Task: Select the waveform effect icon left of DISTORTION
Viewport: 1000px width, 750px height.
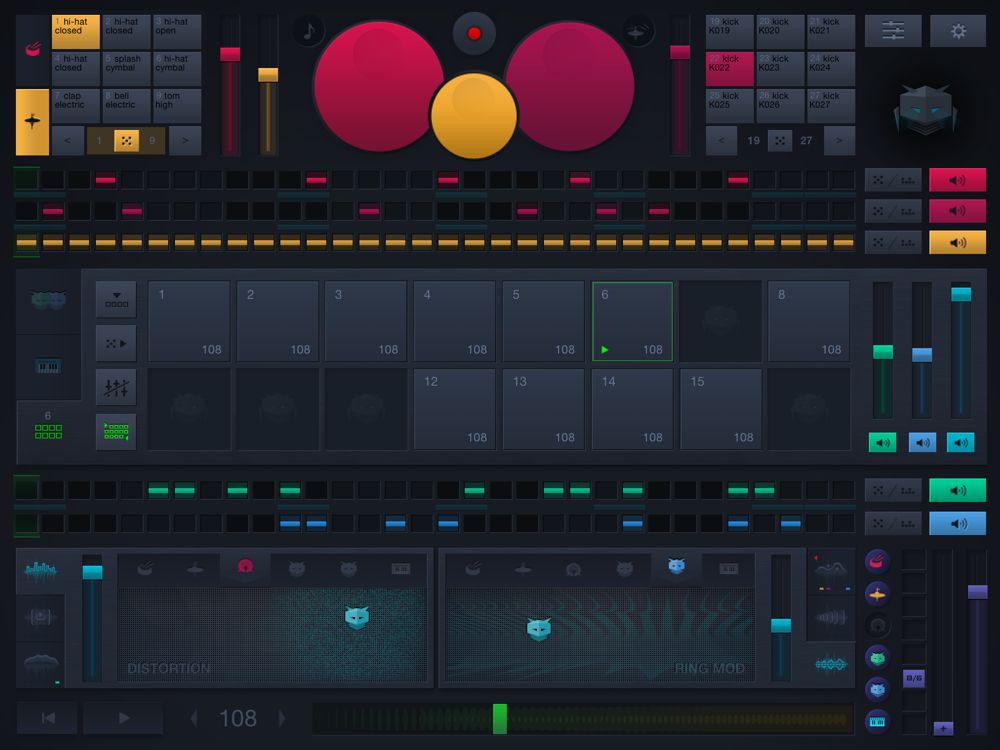Action: [x=40, y=571]
